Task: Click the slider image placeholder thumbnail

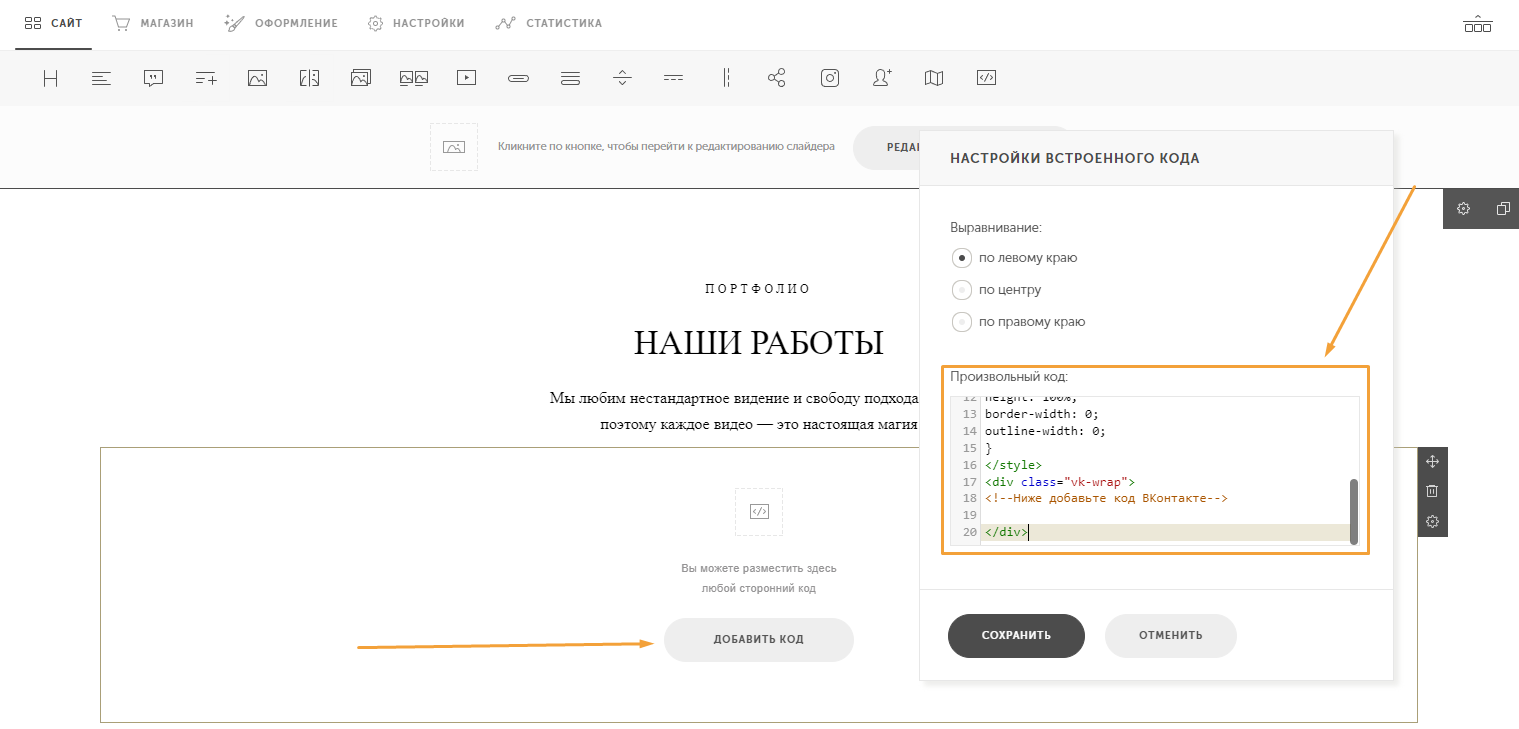Action: coord(454,147)
